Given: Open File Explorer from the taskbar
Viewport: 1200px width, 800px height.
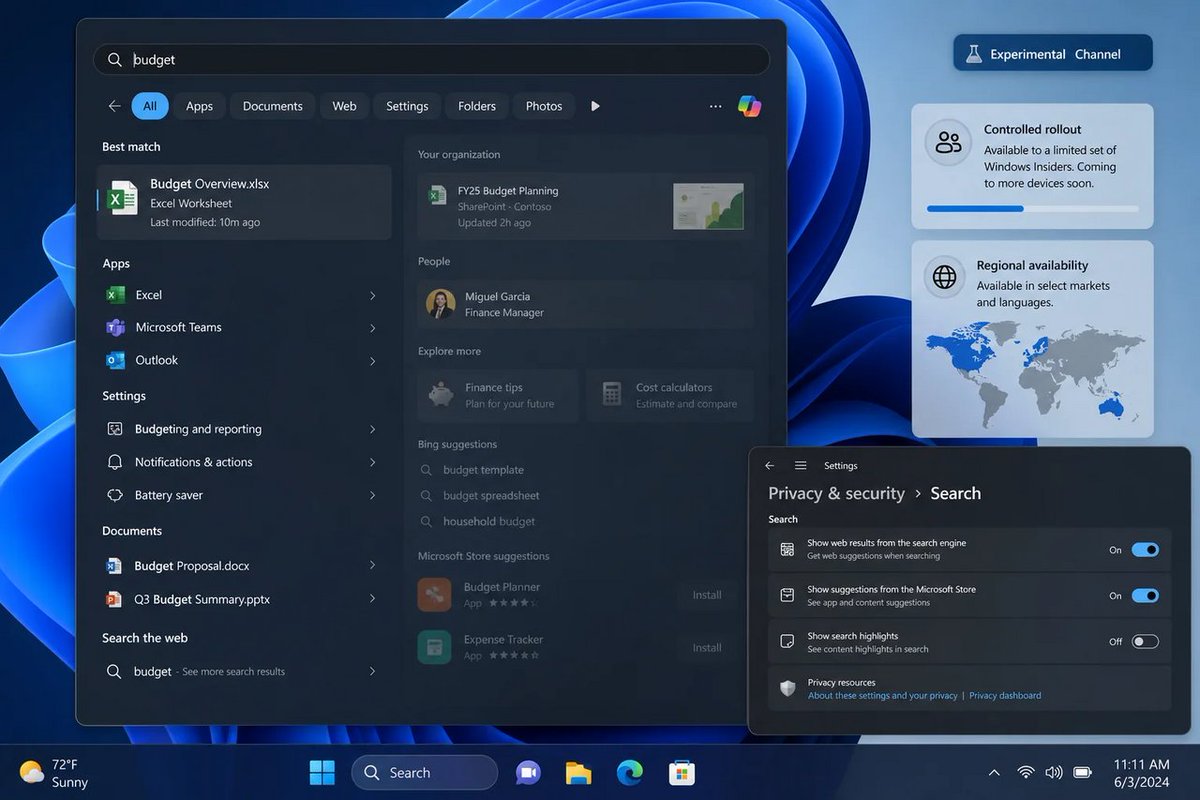Looking at the screenshot, I should 578,772.
